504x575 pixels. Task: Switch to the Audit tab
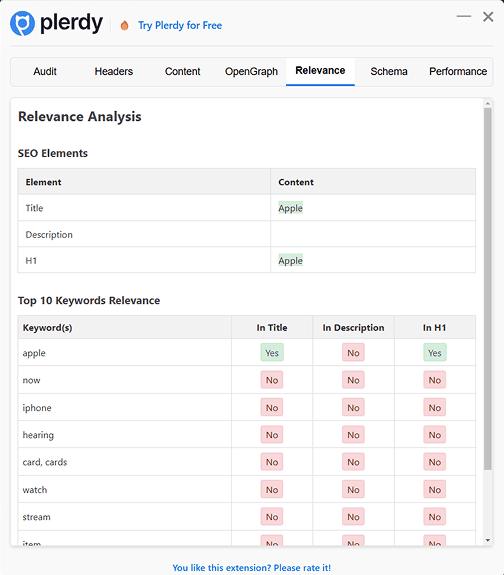[45, 72]
